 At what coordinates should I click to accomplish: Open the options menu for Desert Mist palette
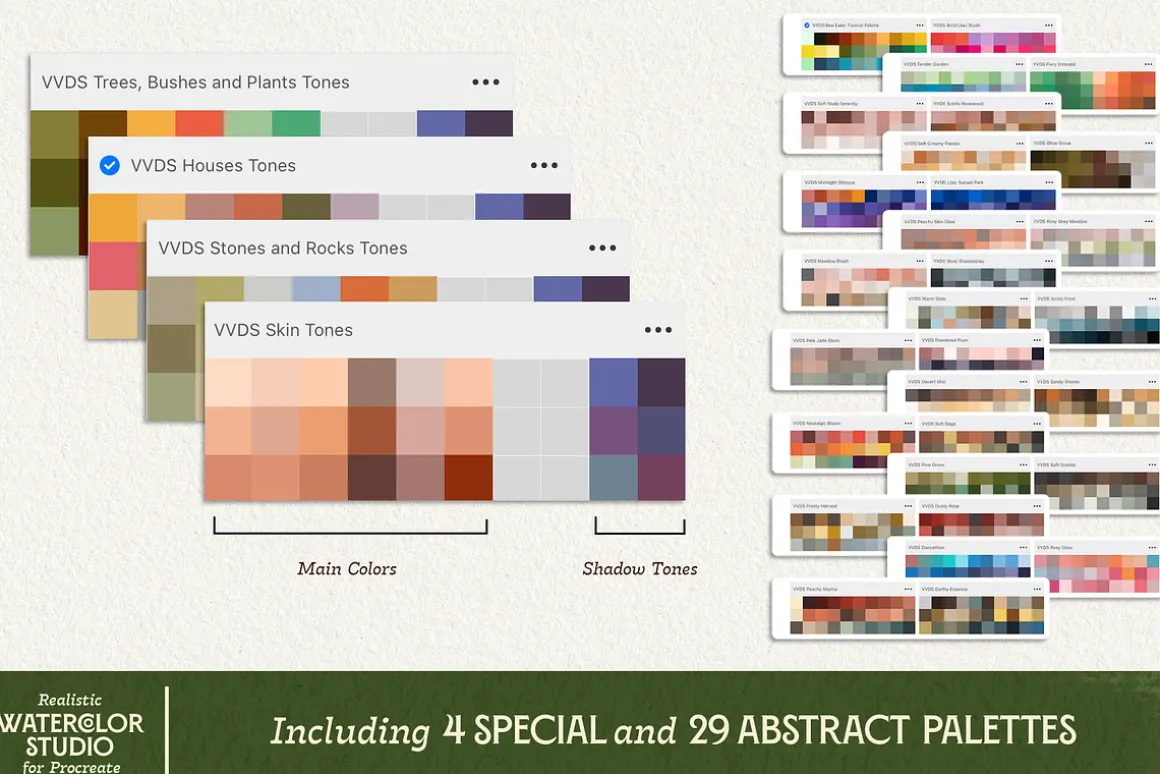[x=1023, y=382]
